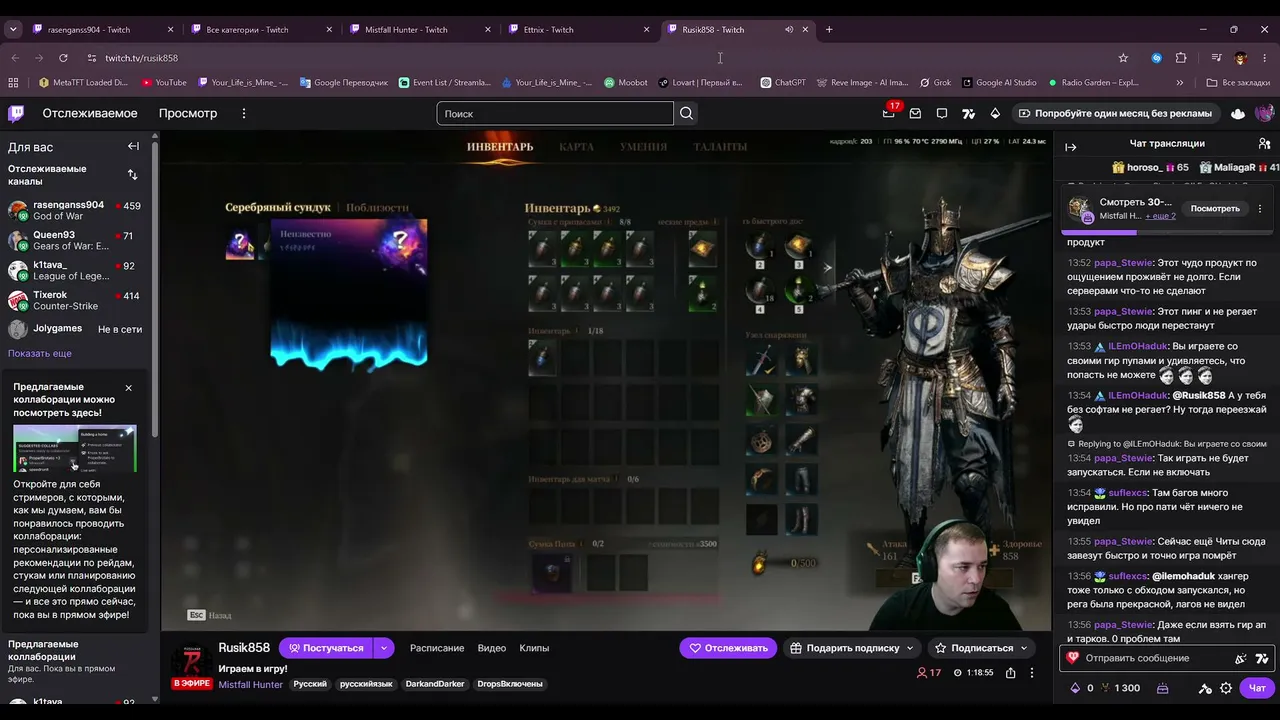
Task: Open more options on the pinned drop
Action: tap(1260, 209)
